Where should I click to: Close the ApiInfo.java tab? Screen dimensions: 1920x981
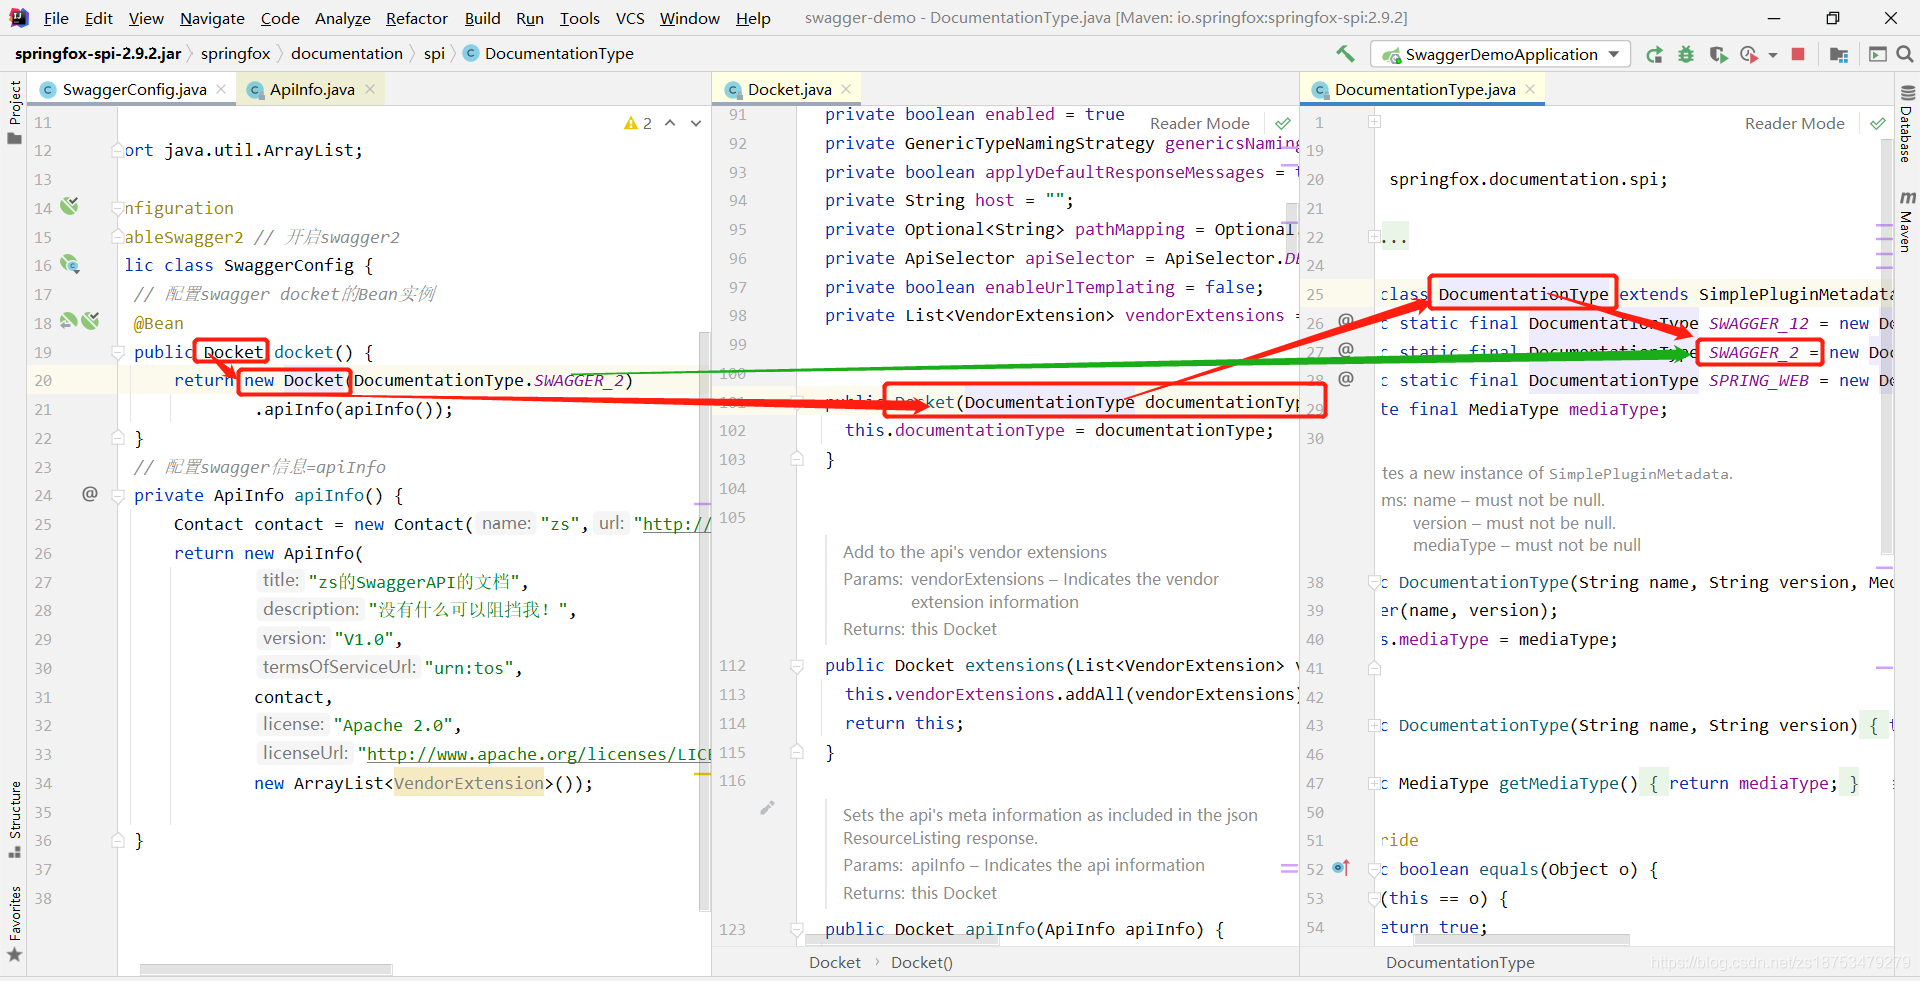tap(370, 89)
